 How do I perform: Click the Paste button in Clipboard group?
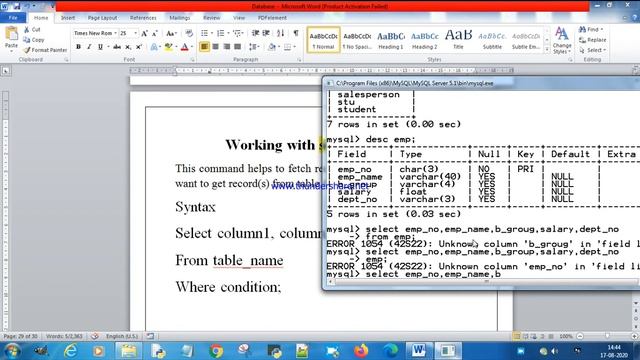click(11, 39)
